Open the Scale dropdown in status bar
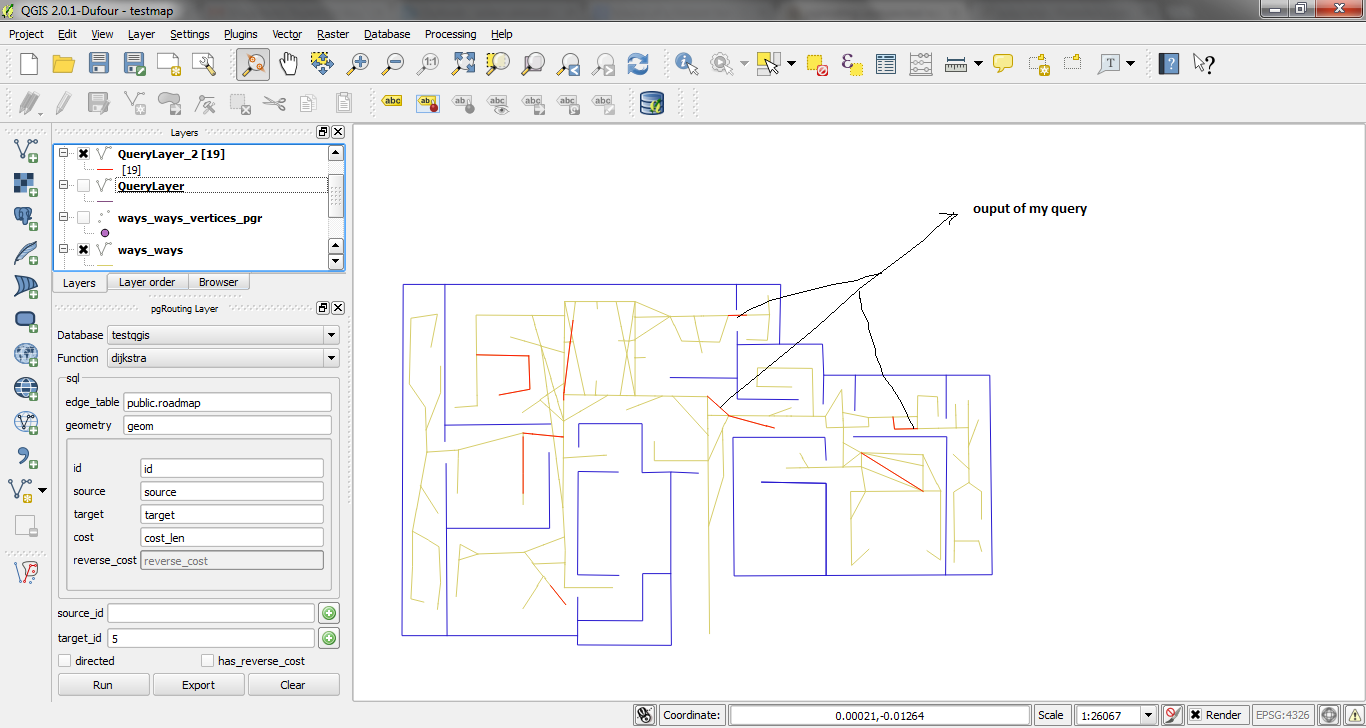Screen dimensions: 1366x728 coord(1148,715)
